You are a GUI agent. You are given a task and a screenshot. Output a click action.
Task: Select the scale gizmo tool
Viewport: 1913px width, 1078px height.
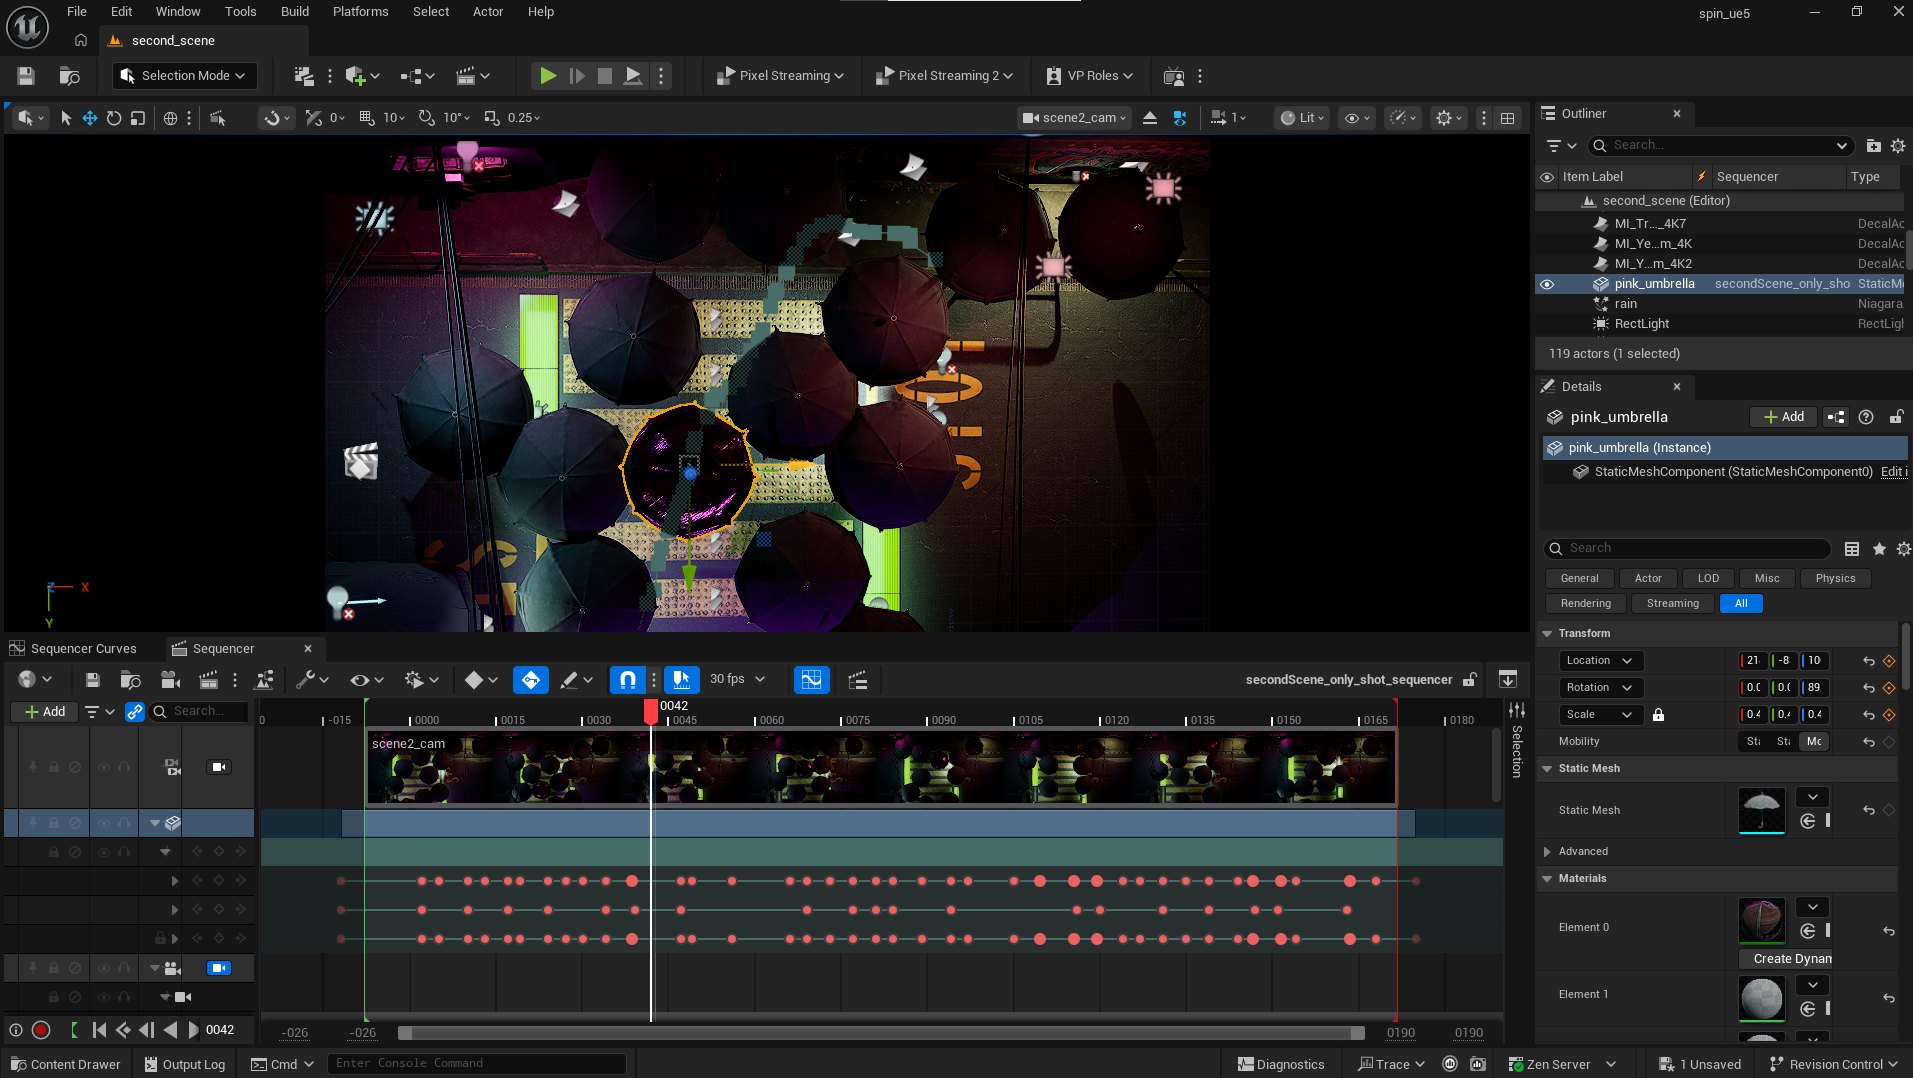138,118
